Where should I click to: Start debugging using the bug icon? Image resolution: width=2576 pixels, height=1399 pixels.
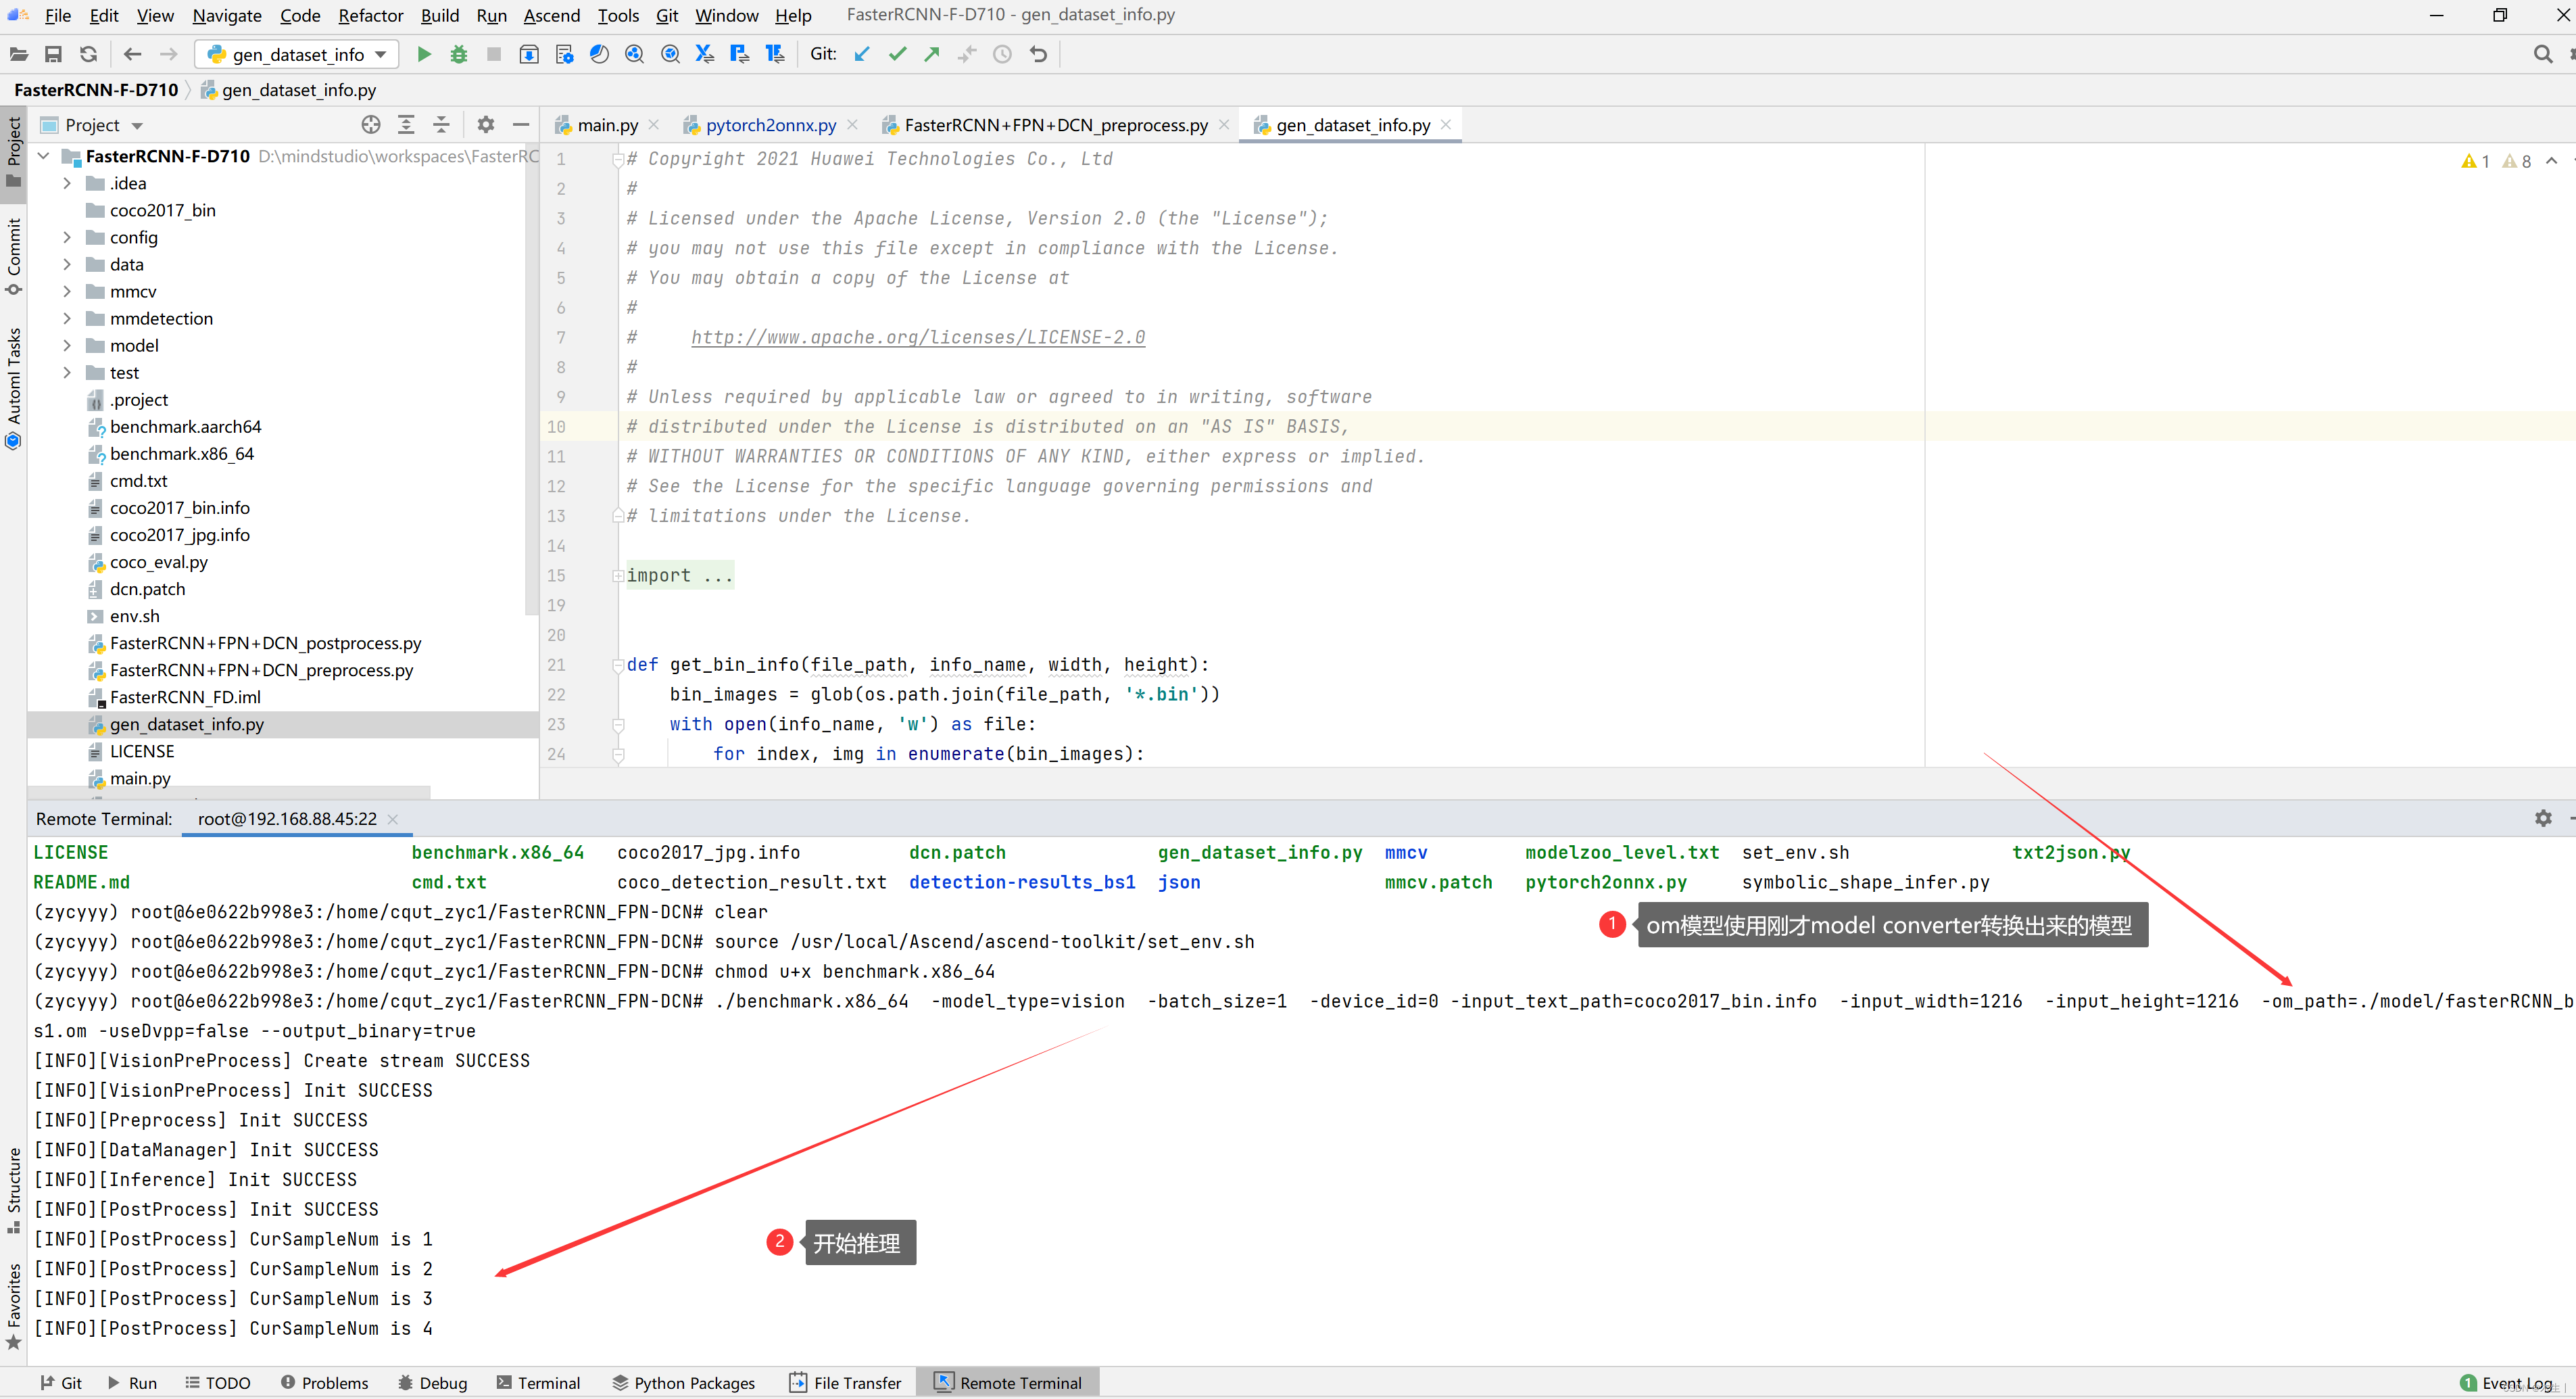[x=459, y=54]
